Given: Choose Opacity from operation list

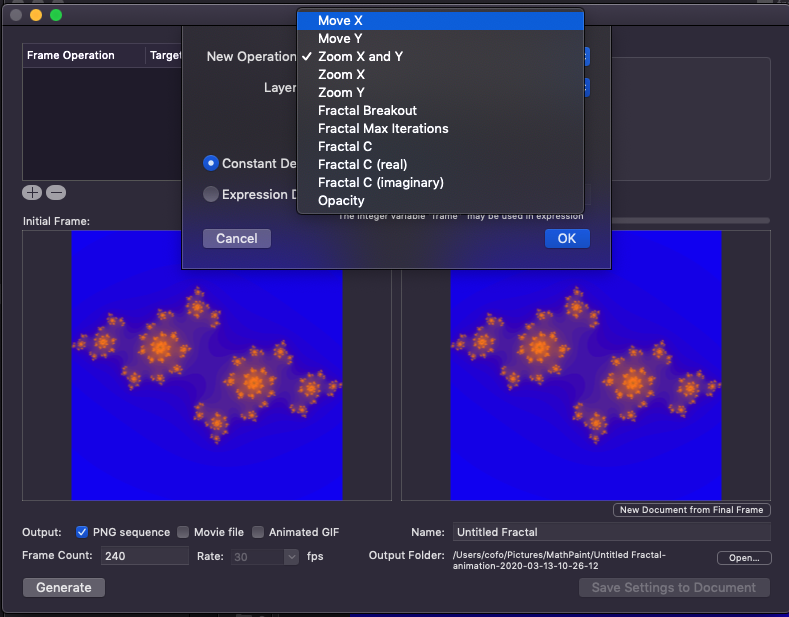Looking at the screenshot, I should tap(440, 201).
